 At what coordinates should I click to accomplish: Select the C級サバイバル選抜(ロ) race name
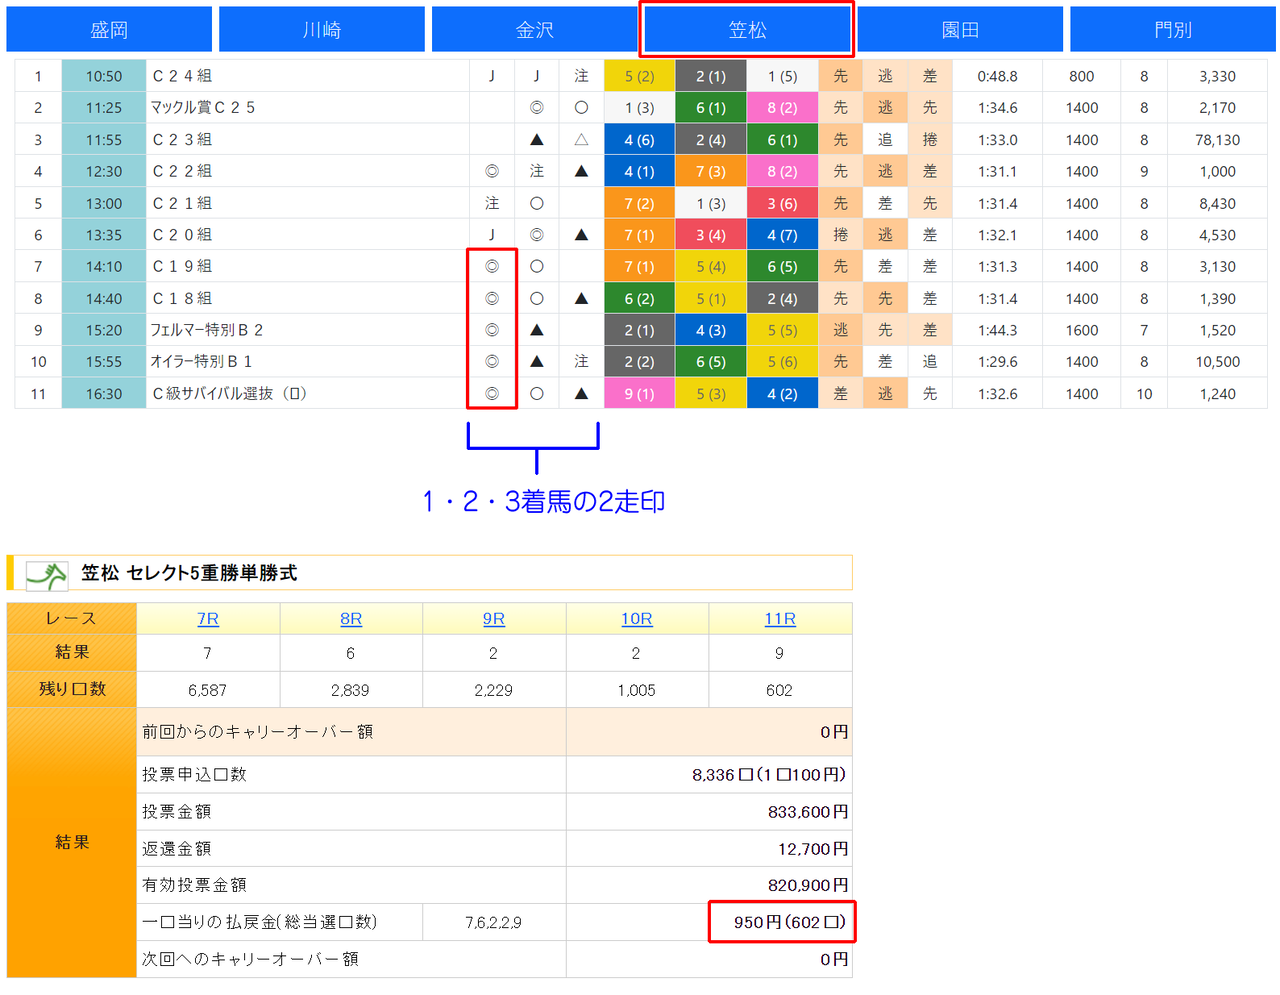(229, 393)
